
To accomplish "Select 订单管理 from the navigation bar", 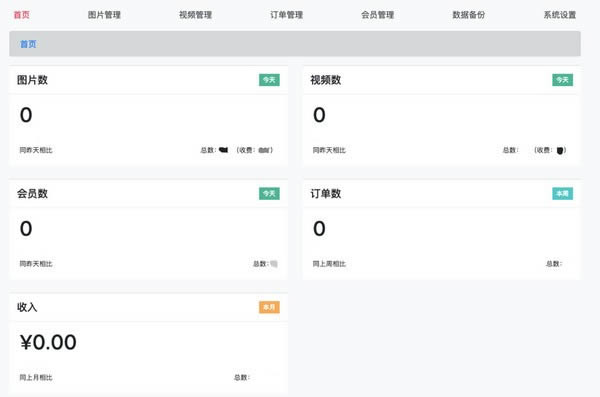I will click(287, 15).
